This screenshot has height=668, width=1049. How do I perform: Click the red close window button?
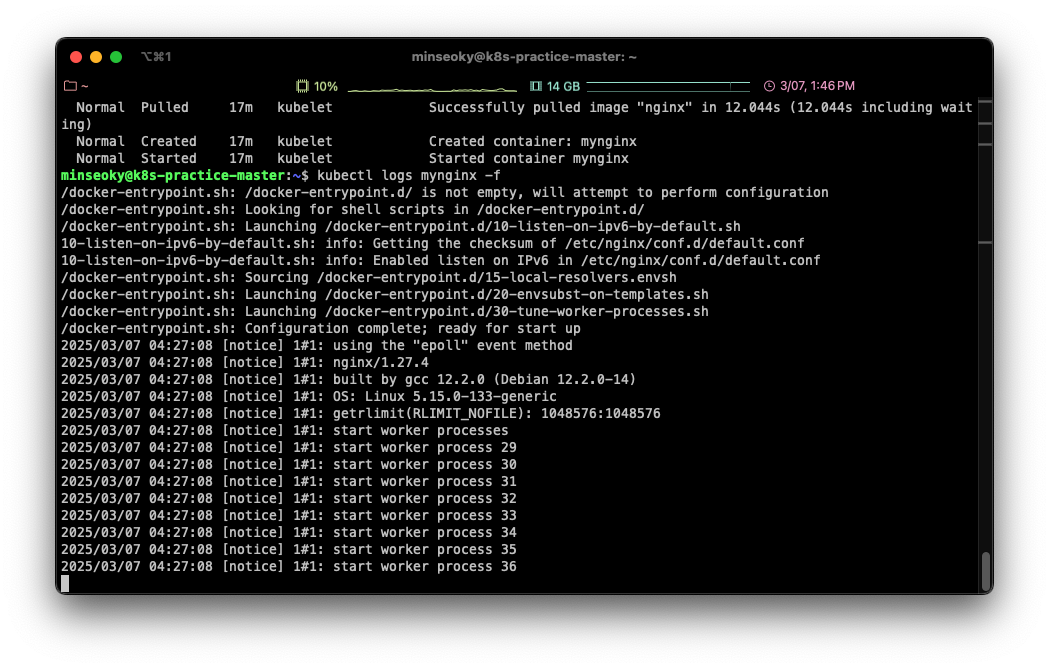(x=76, y=57)
